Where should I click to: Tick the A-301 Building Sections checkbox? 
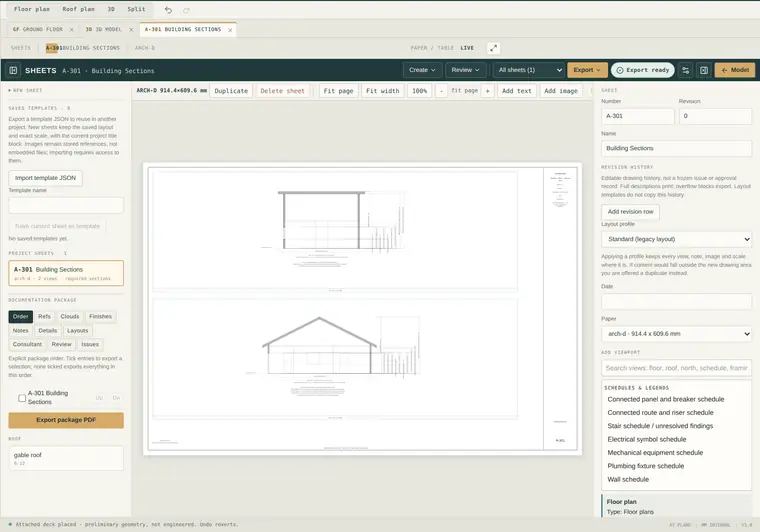coord(22,398)
